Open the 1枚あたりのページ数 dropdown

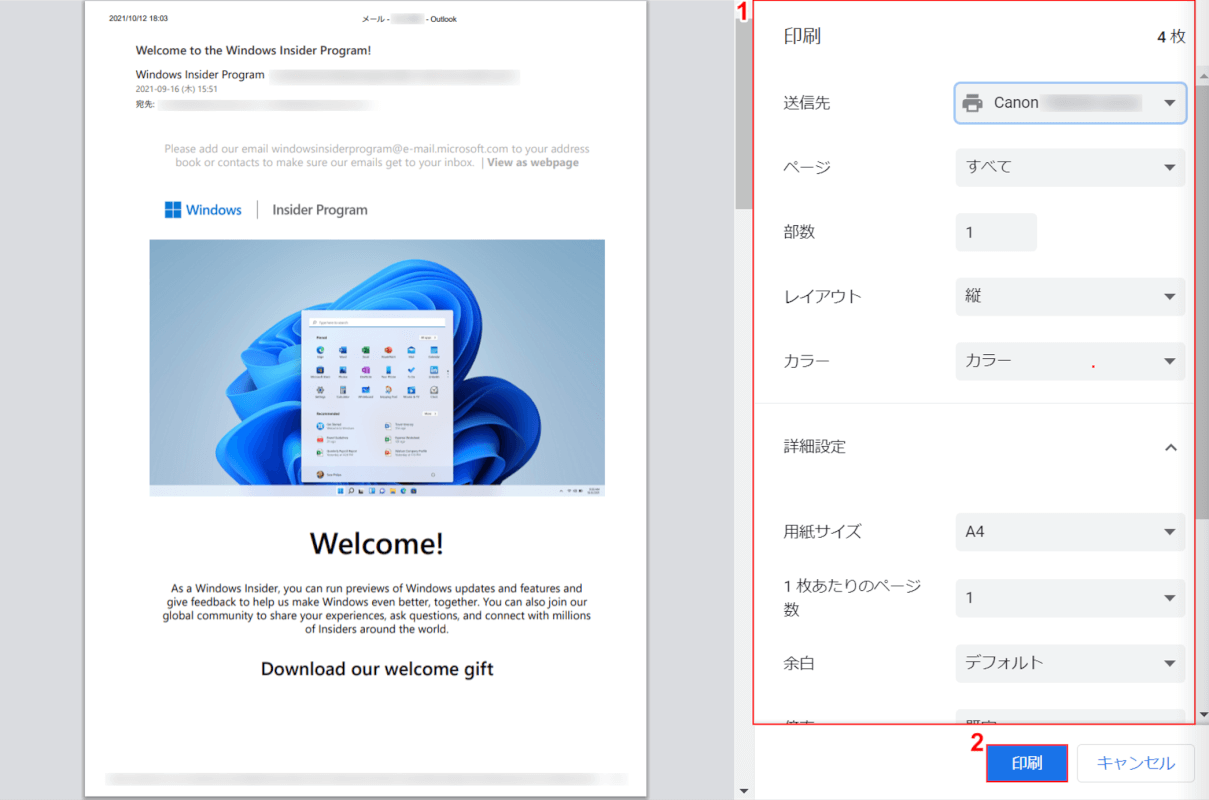pyautogui.click(x=1070, y=598)
